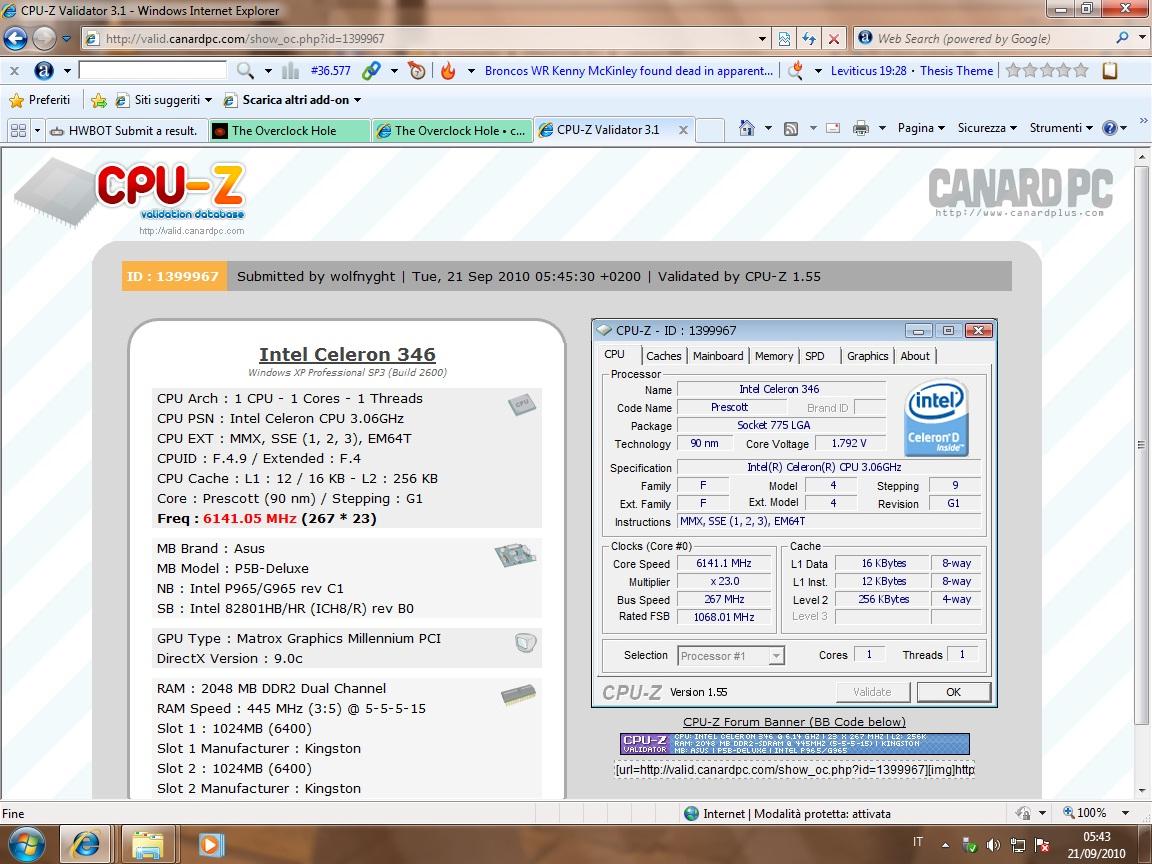Click CPU-Z Forum Banner link
This screenshot has width=1152, height=864.
[794, 721]
